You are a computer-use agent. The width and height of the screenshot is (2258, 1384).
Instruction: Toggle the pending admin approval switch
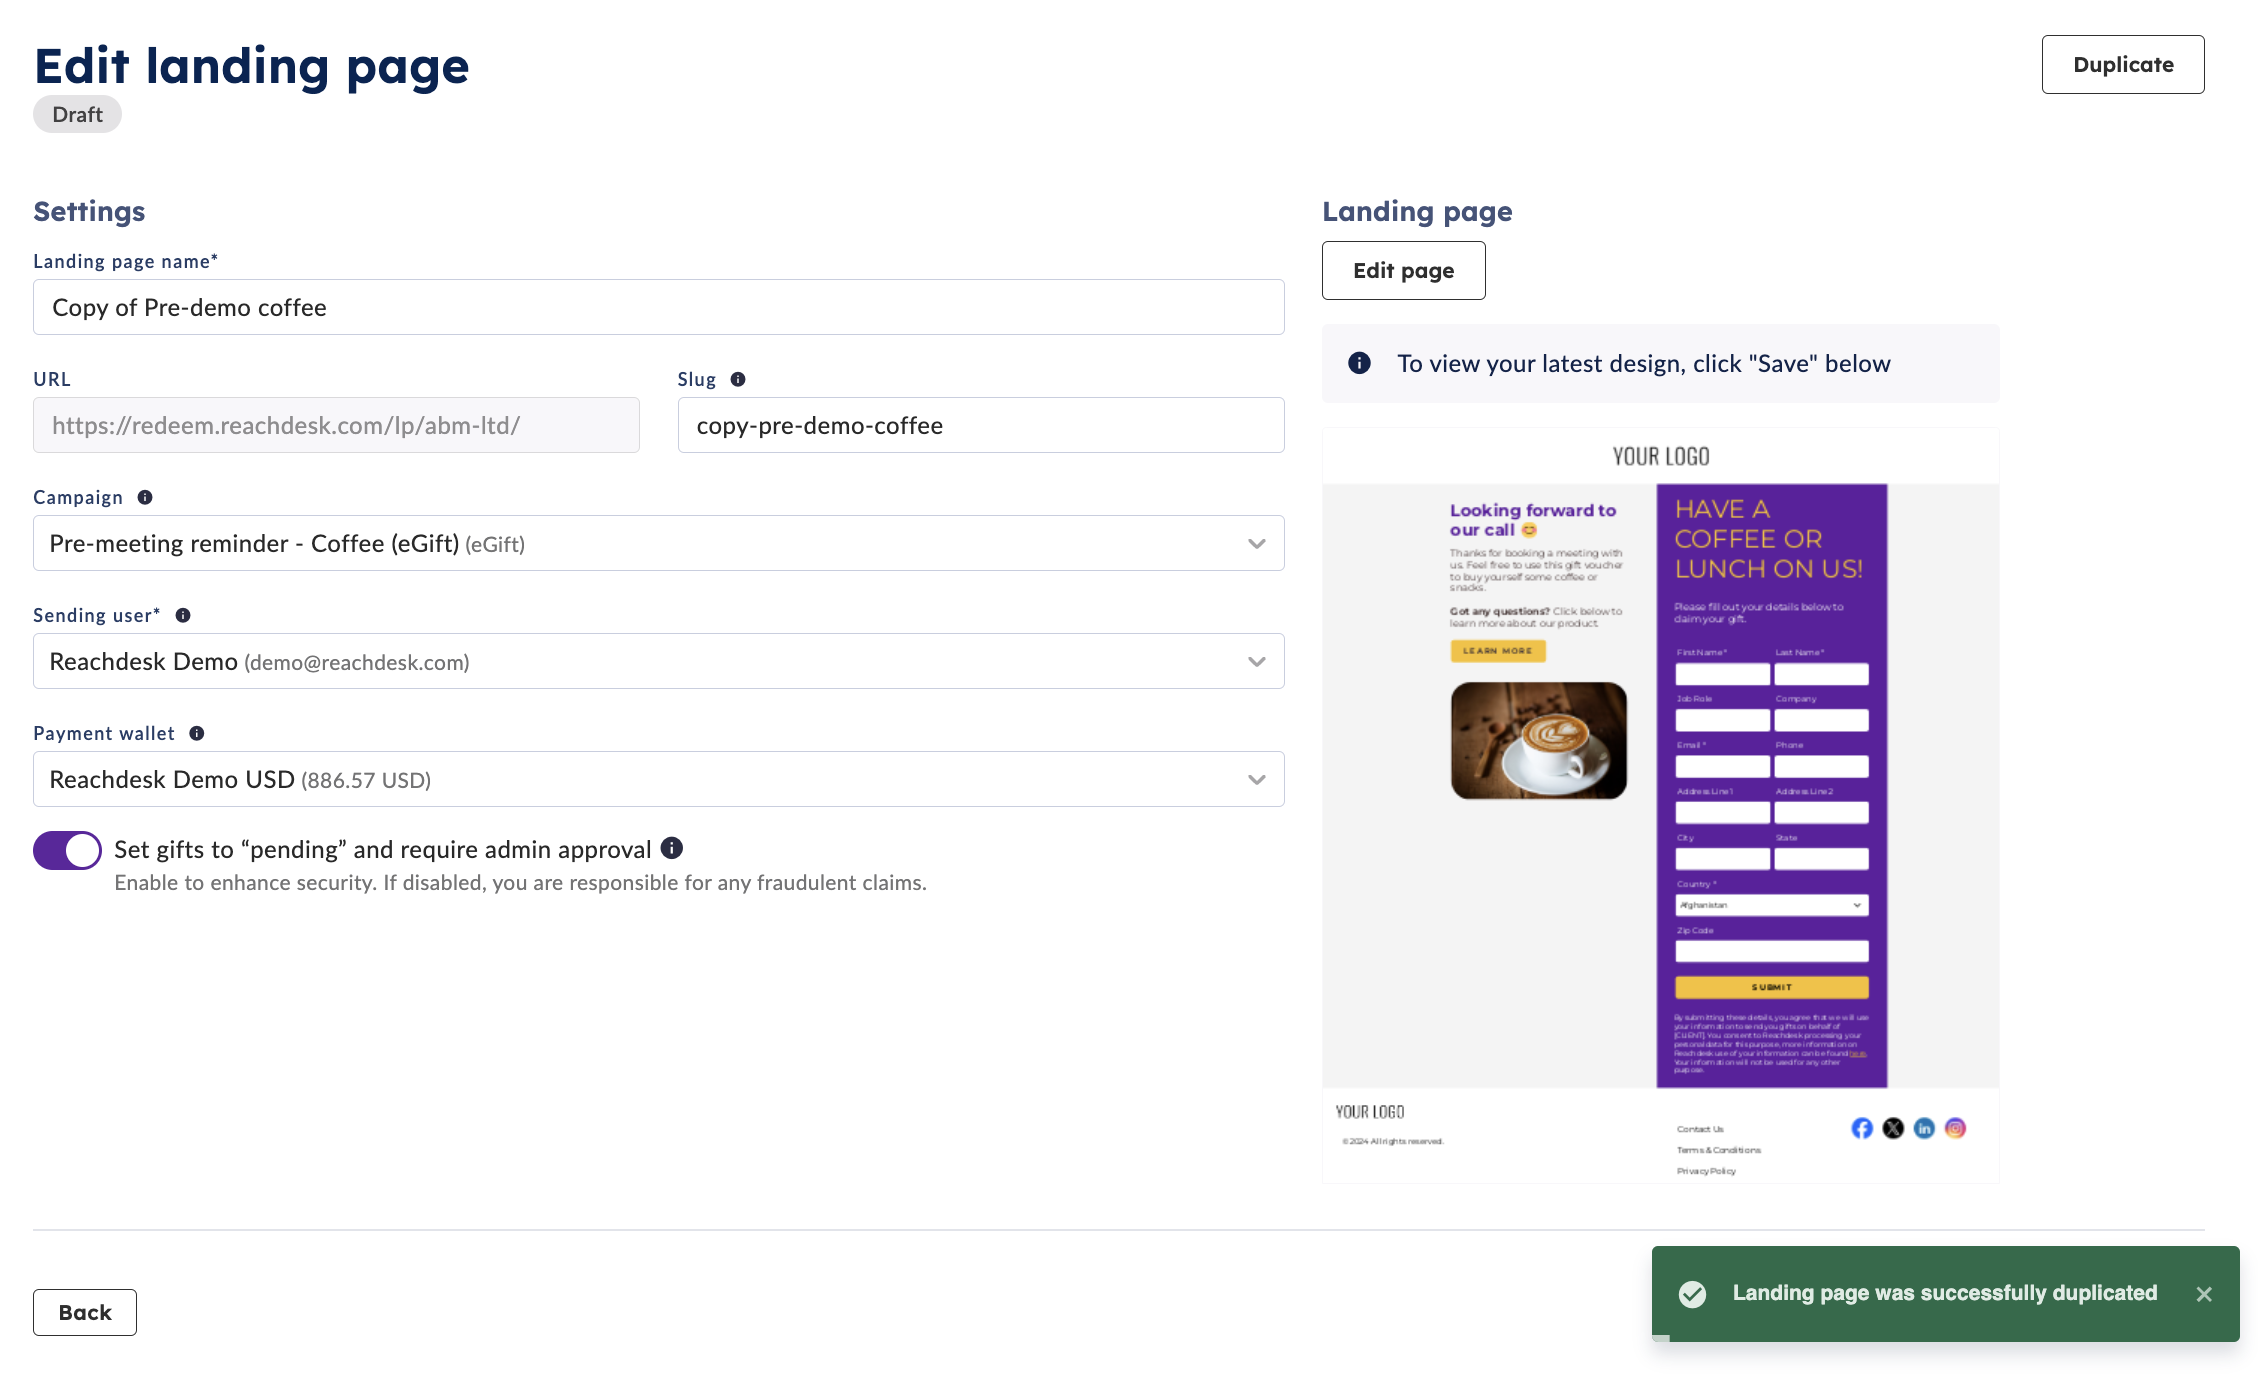(x=67, y=850)
